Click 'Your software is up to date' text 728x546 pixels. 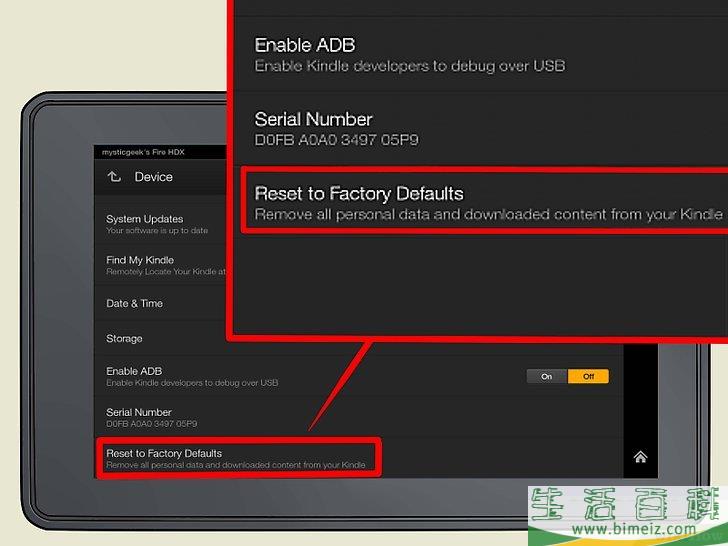pyautogui.click(x=157, y=231)
